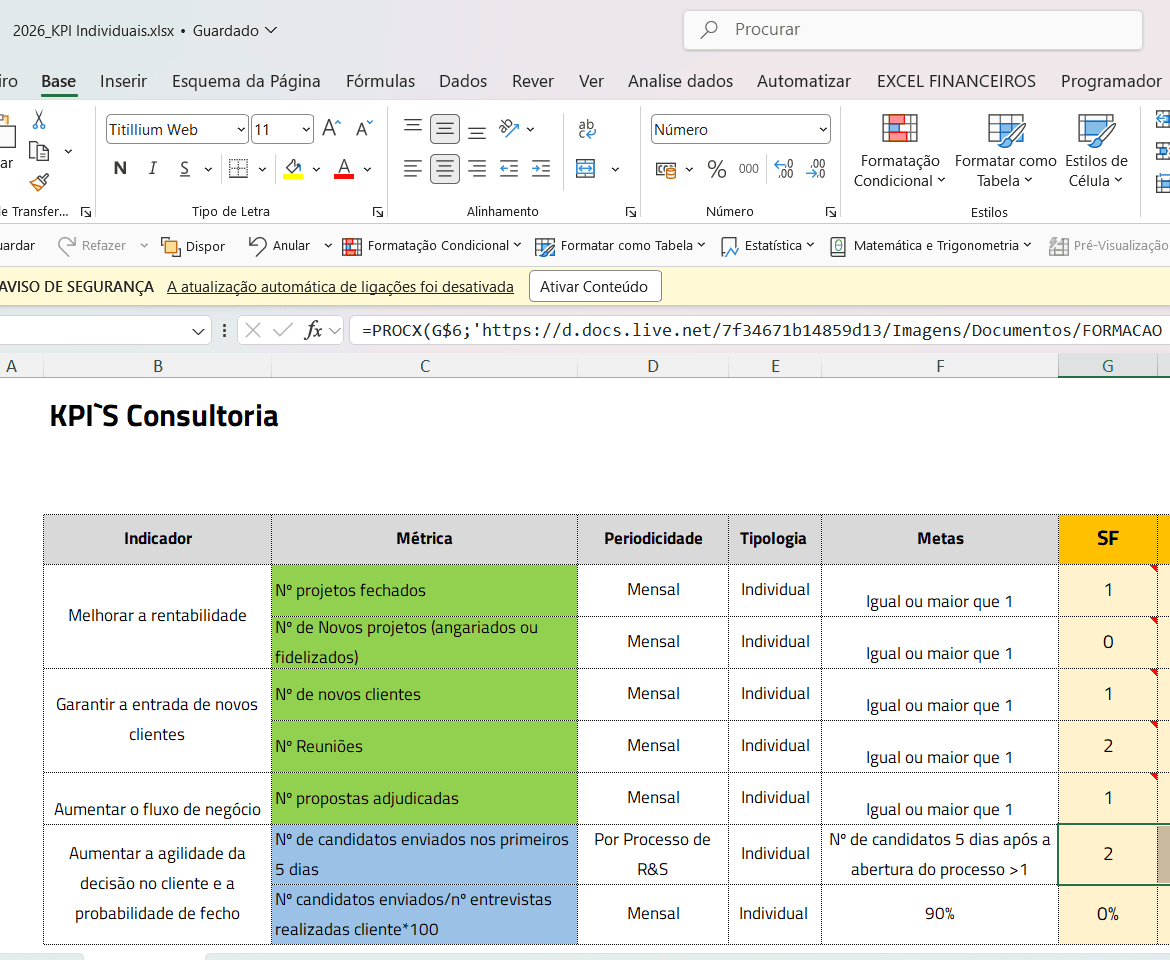Switch to the Inserir tab

point(123,81)
